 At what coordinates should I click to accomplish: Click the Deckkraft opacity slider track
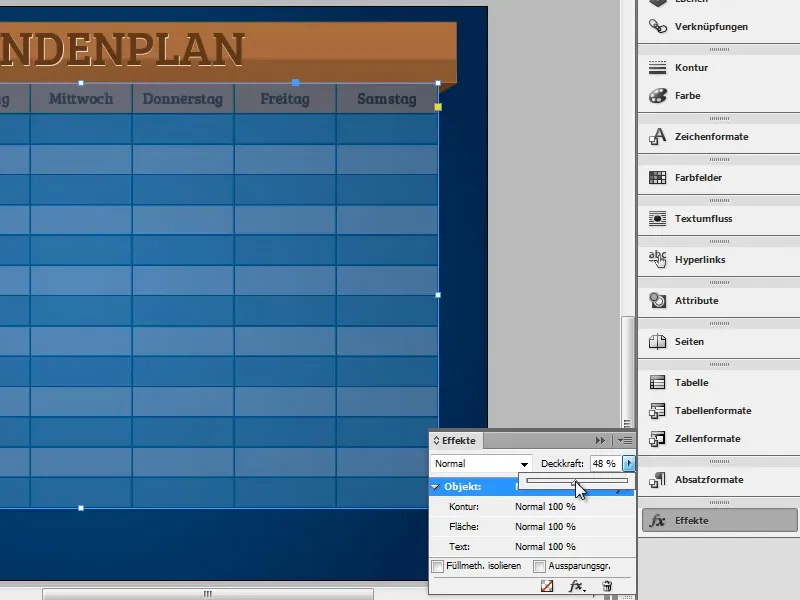click(x=577, y=481)
